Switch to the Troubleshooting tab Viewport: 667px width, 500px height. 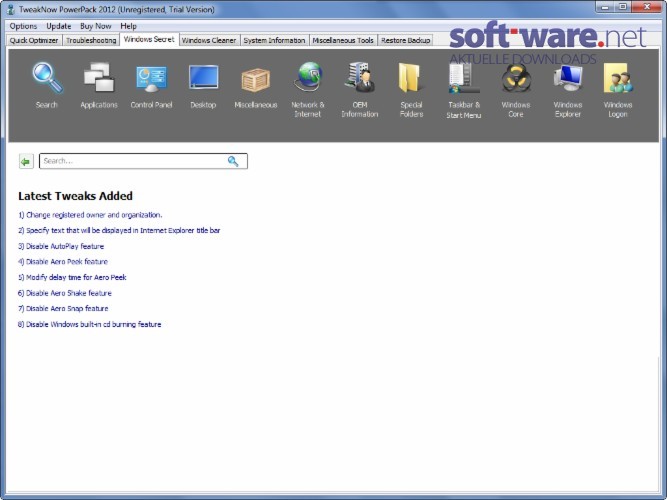(x=91, y=40)
